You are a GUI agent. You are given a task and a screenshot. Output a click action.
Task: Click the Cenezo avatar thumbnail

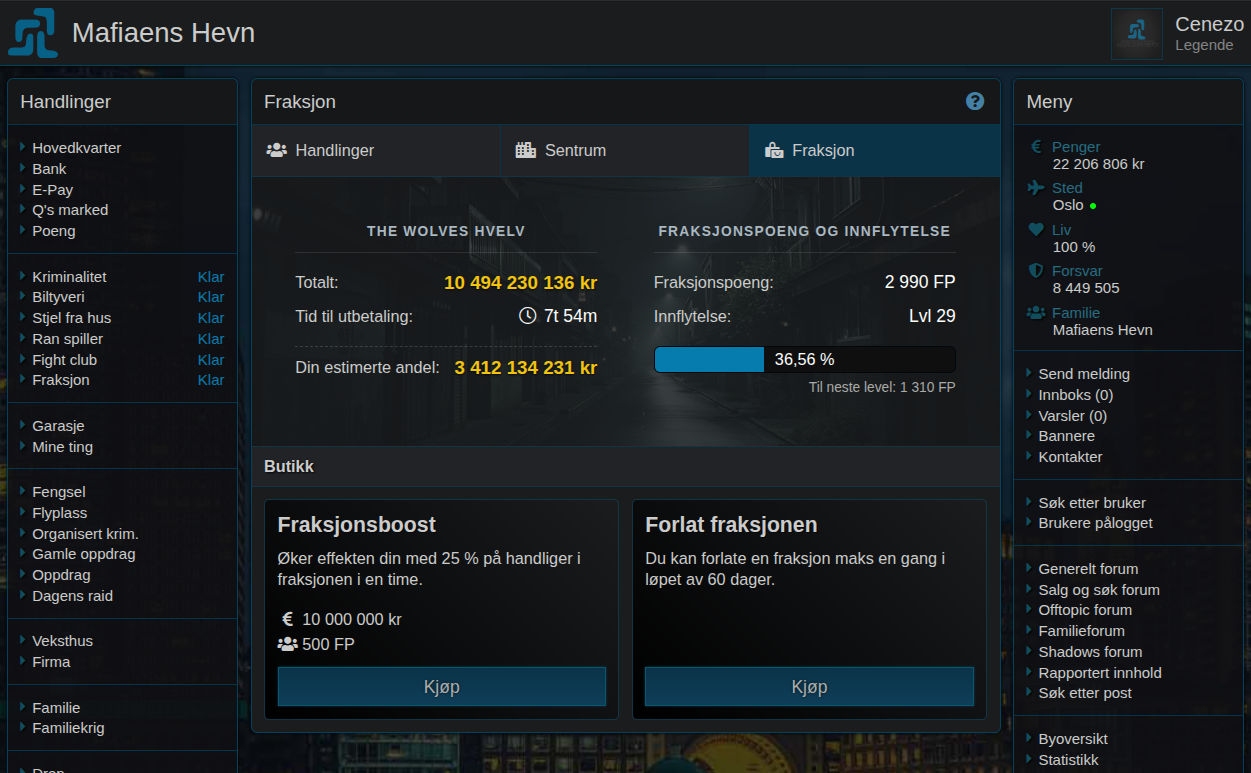tap(1136, 33)
